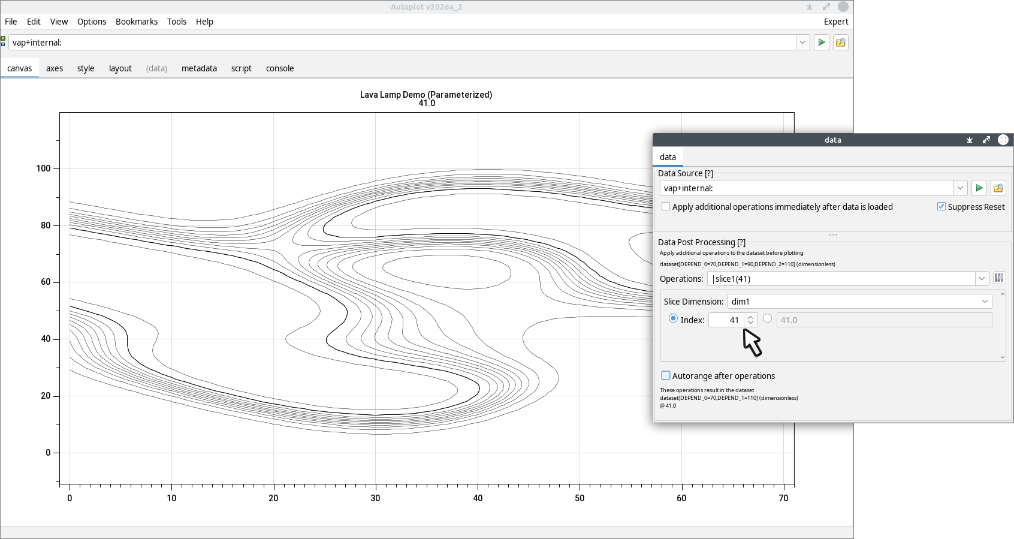Switch to the metadata tab
This screenshot has width=1014, height=539.
[199, 69]
